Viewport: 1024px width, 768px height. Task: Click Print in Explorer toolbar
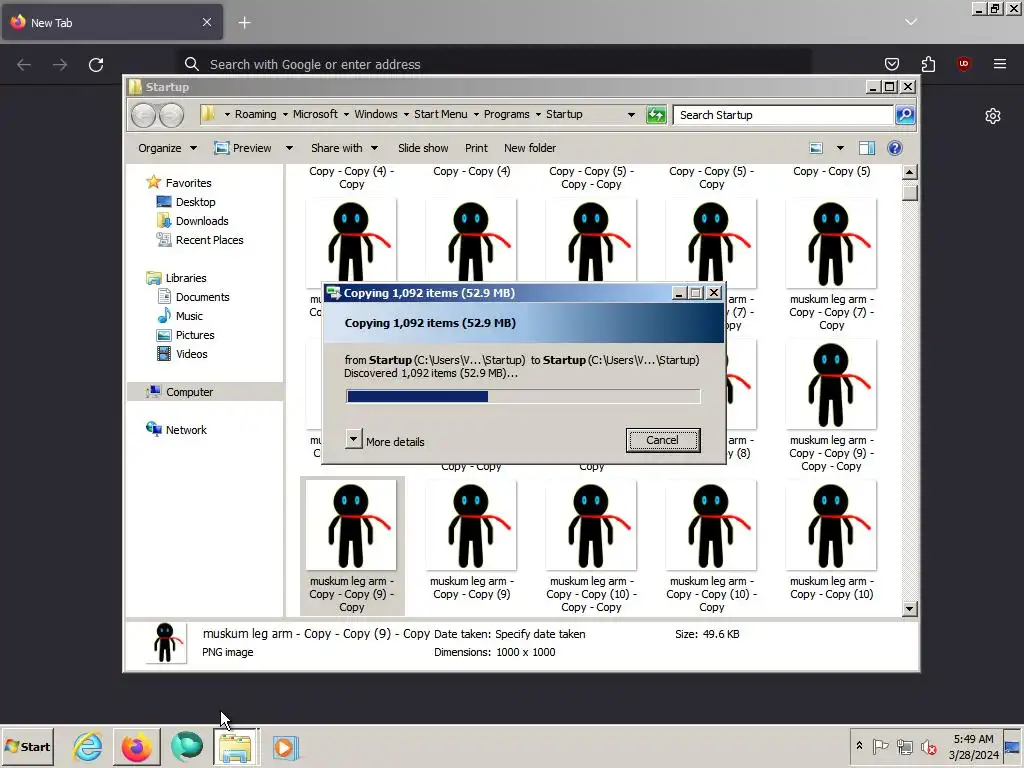(476, 148)
